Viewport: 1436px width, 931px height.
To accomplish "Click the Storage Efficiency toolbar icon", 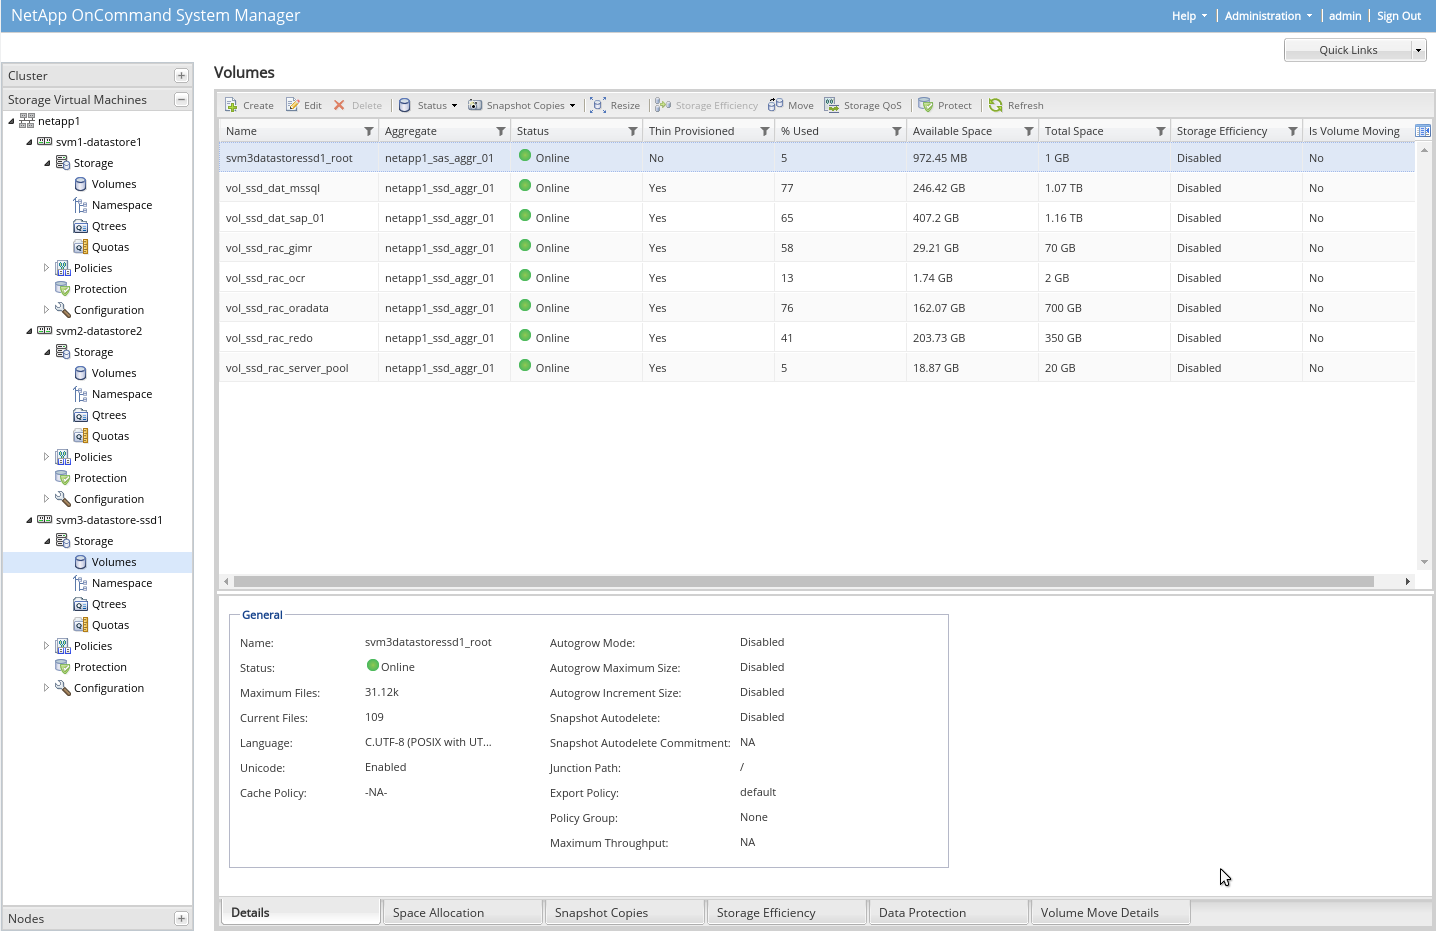I will [x=663, y=105].
